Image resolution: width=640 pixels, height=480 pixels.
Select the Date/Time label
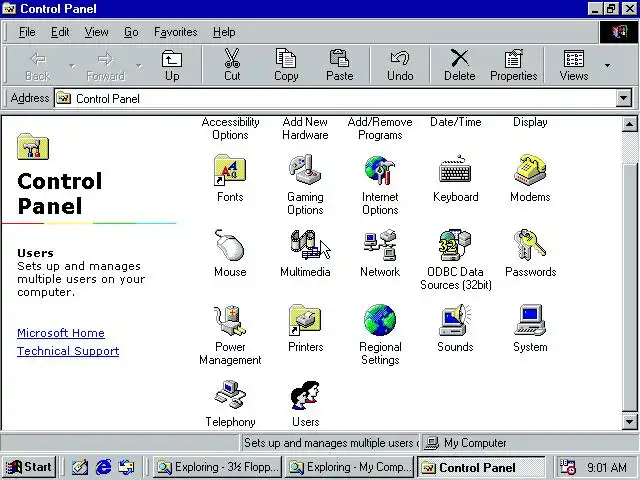(456, 122)
